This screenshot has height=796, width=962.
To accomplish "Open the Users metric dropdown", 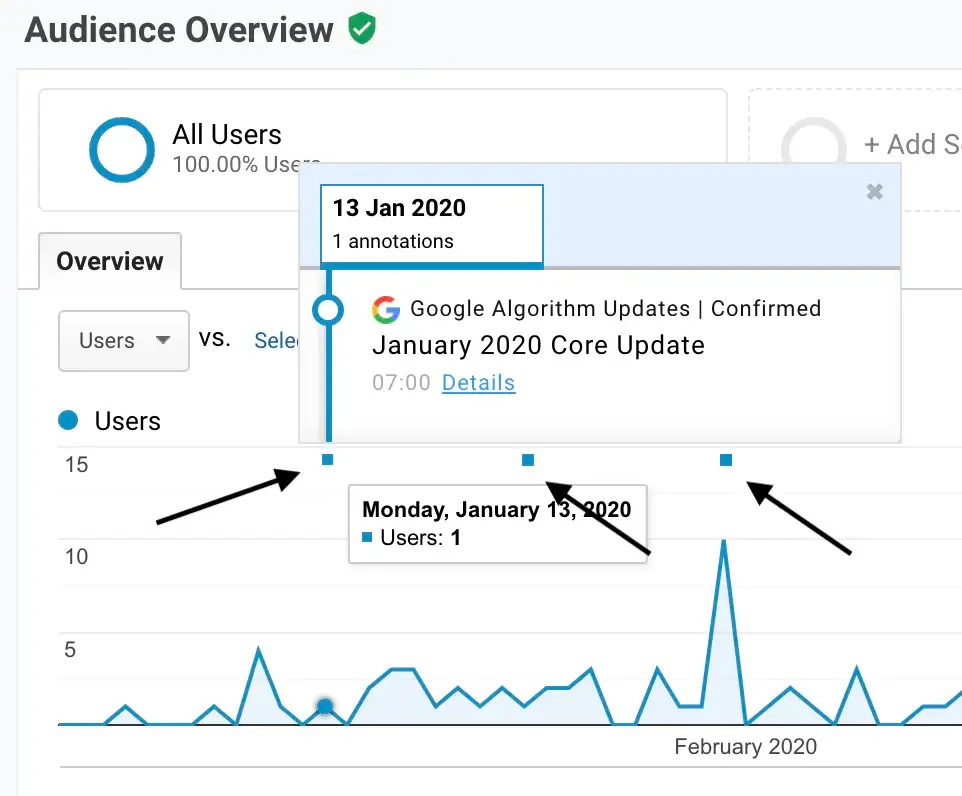I will (x=123, y=340).
